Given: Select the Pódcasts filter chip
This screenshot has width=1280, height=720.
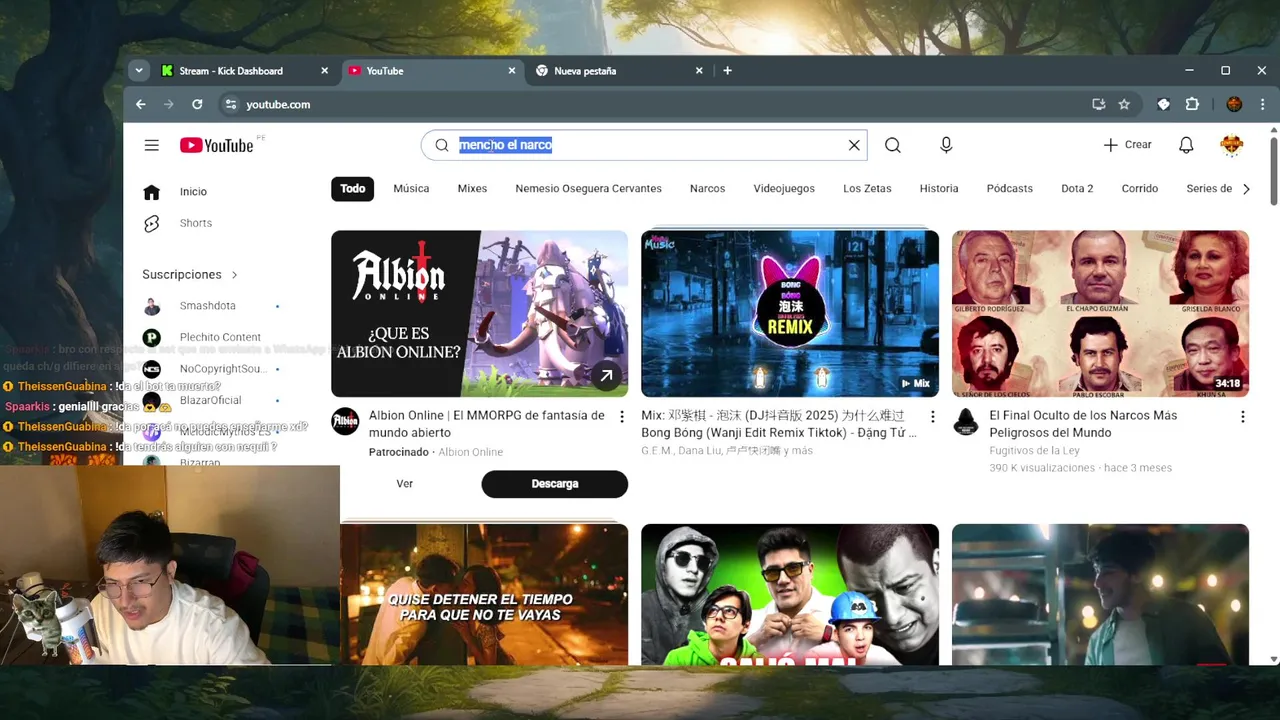Looking at the screenshot, I should pos(1010,189).
